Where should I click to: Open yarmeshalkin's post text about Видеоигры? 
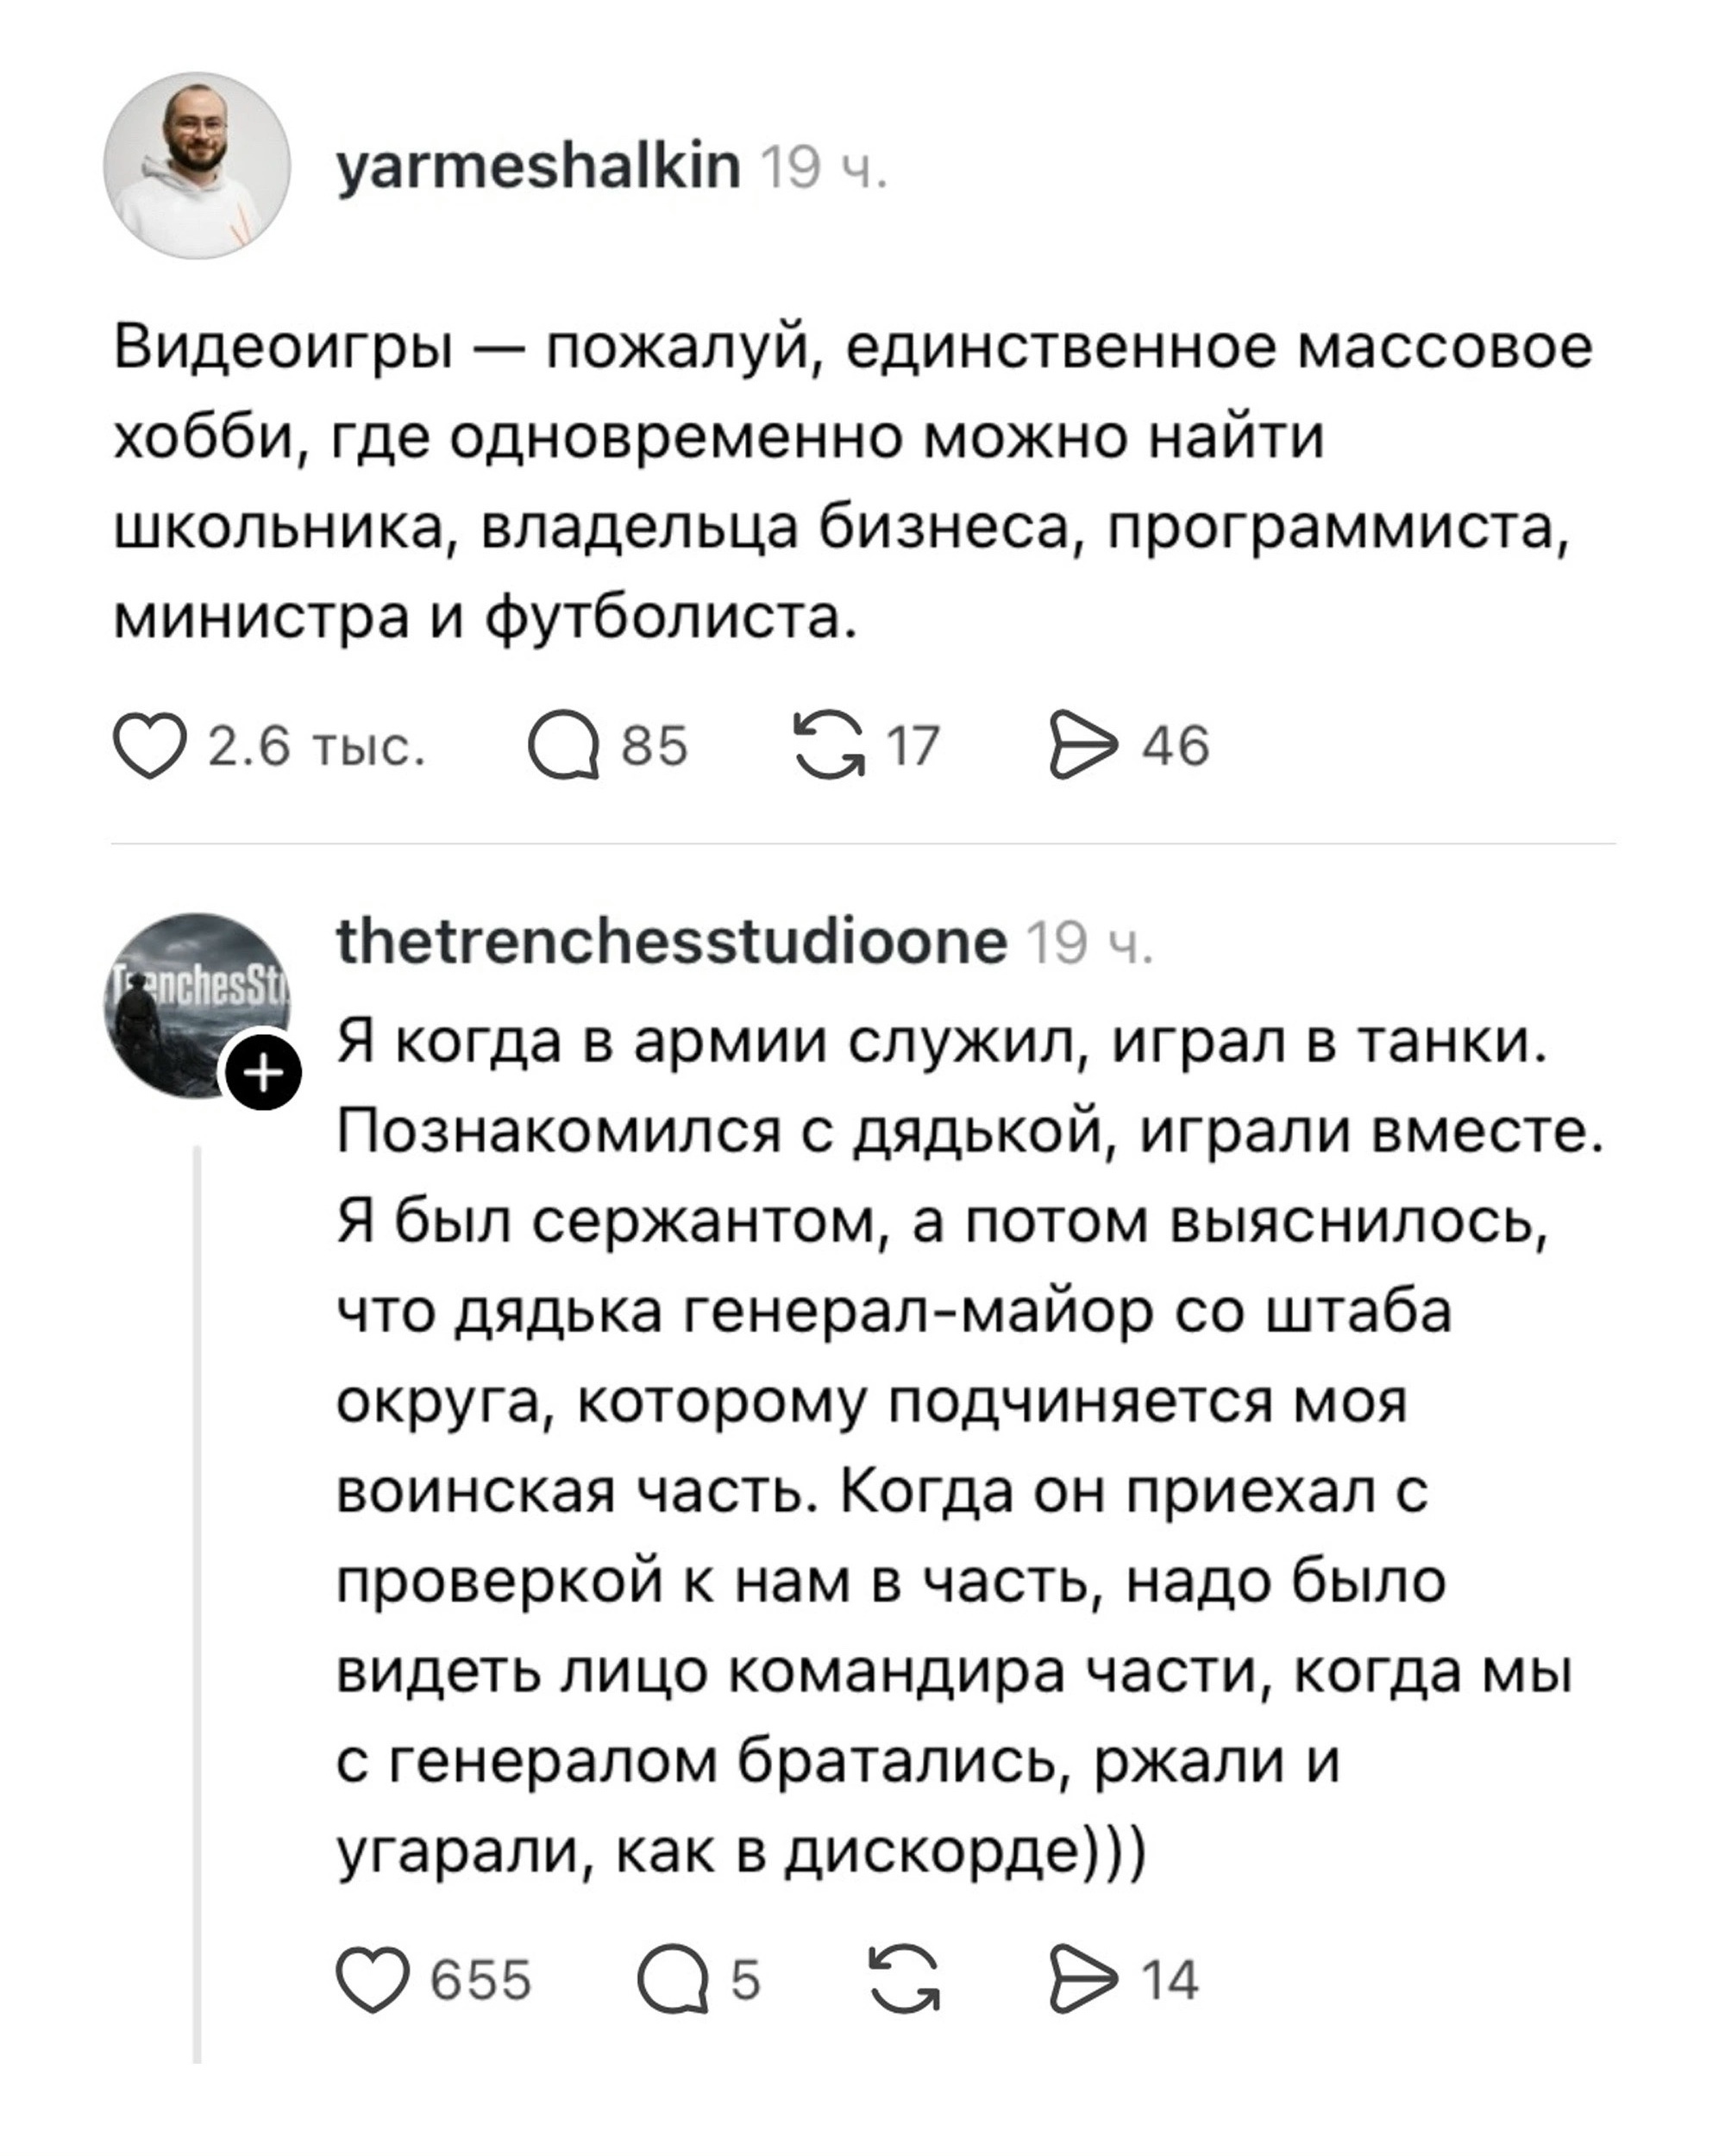pos(852,482)
